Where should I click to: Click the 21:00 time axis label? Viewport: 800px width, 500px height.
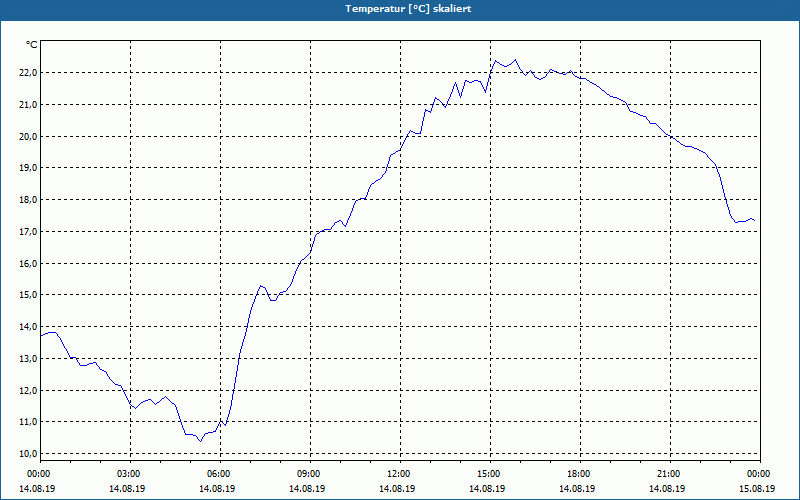(668, 474)
